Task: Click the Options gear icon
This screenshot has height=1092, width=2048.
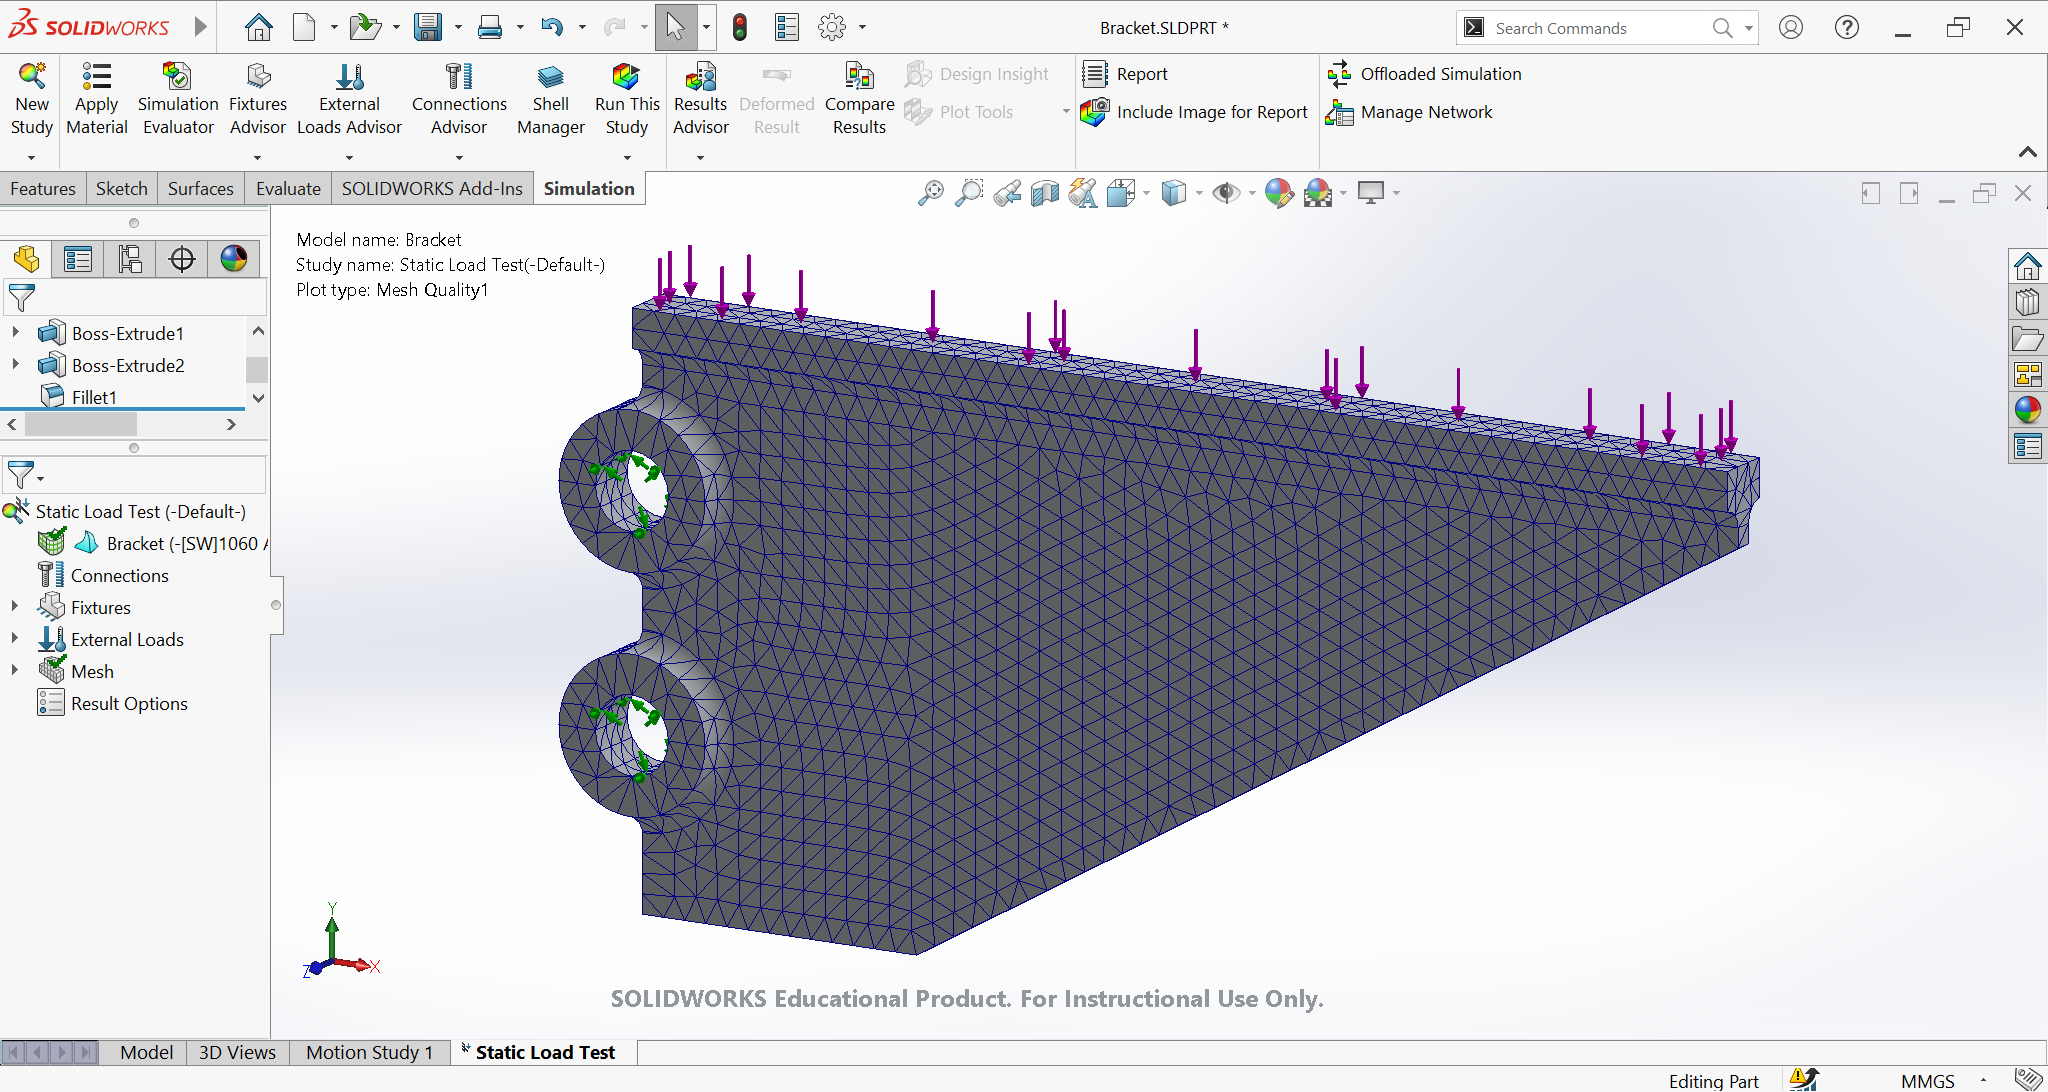Action: [832, 27]
